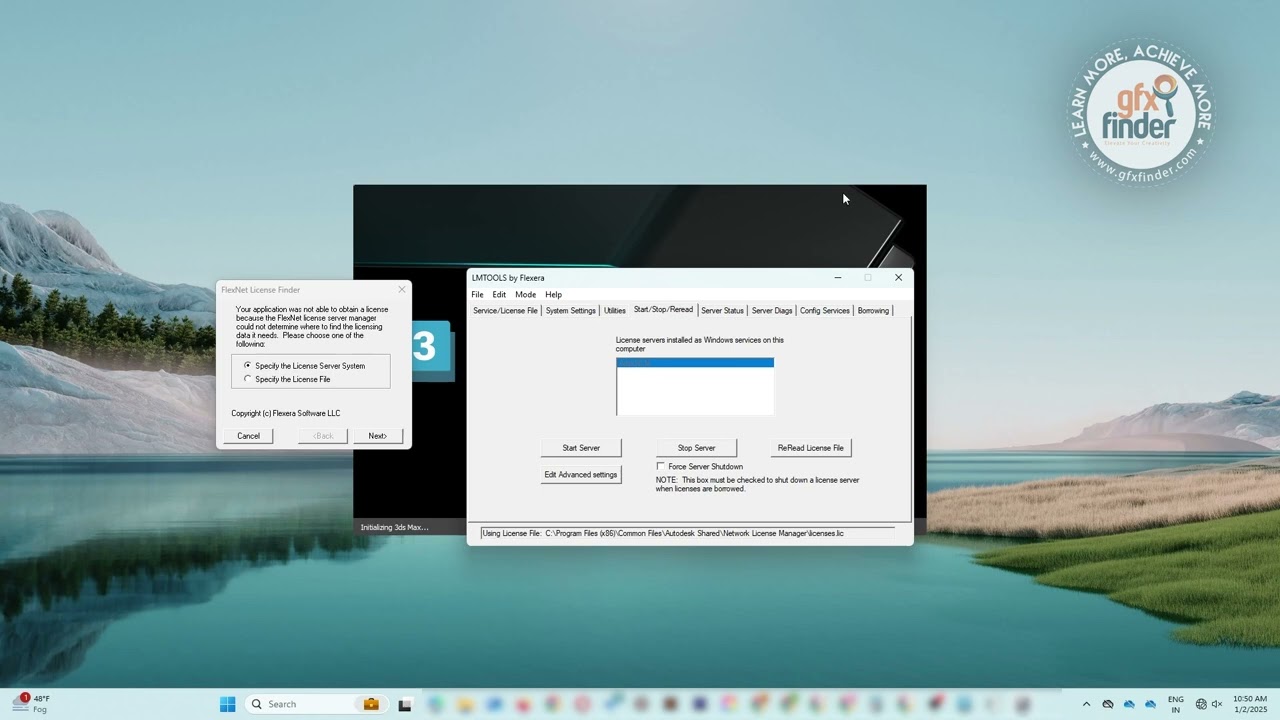Switch to the Config Services tab

(824, 311)
